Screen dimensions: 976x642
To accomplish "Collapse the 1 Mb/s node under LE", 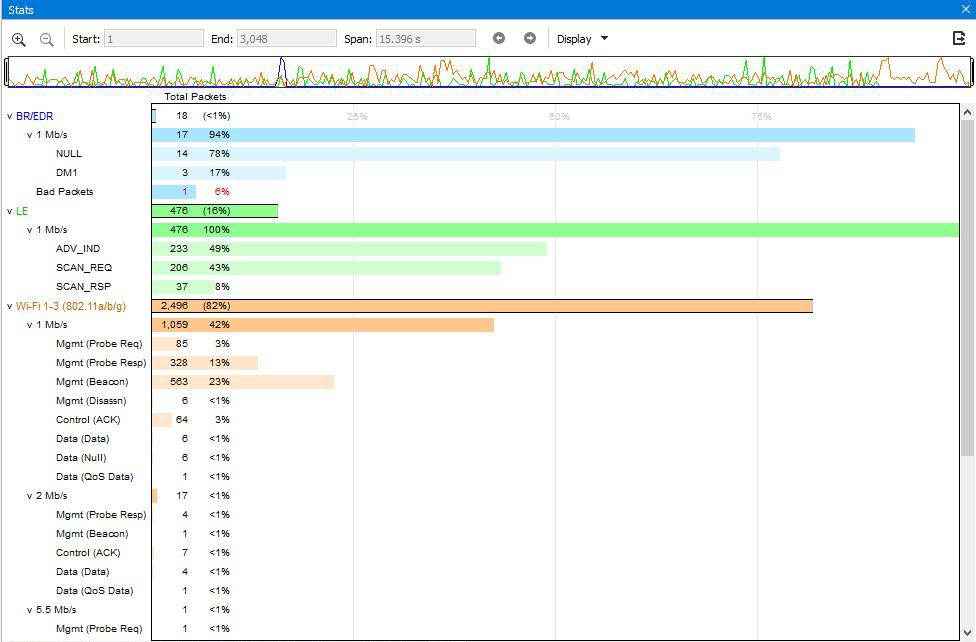I will [29, 230].
